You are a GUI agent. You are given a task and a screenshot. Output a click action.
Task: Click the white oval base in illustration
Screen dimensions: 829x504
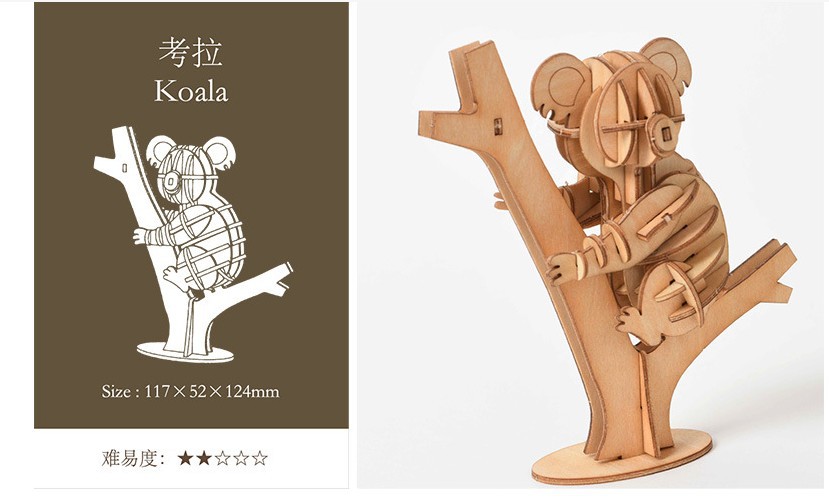[x=185, y=352]
